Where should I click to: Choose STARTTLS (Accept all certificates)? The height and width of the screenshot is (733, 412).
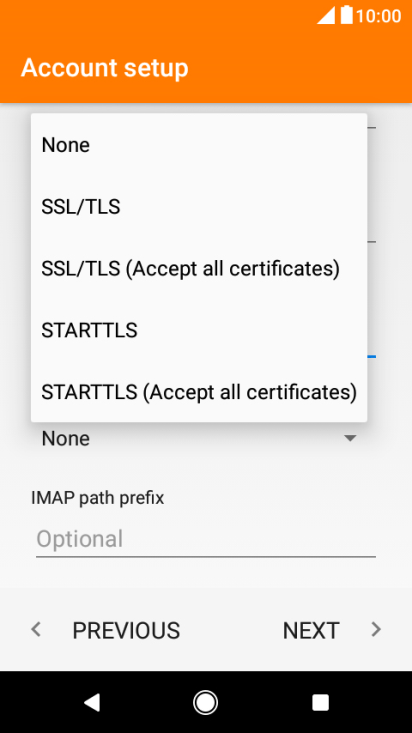(199, 392)
